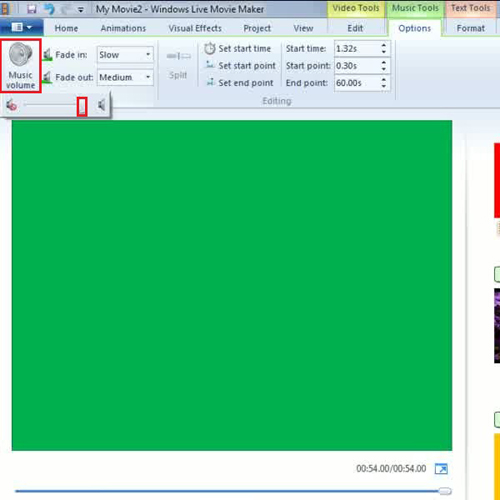Toggle full screen preview icon
The height and width of the screenshot is (500, 500).
[441, 469]
